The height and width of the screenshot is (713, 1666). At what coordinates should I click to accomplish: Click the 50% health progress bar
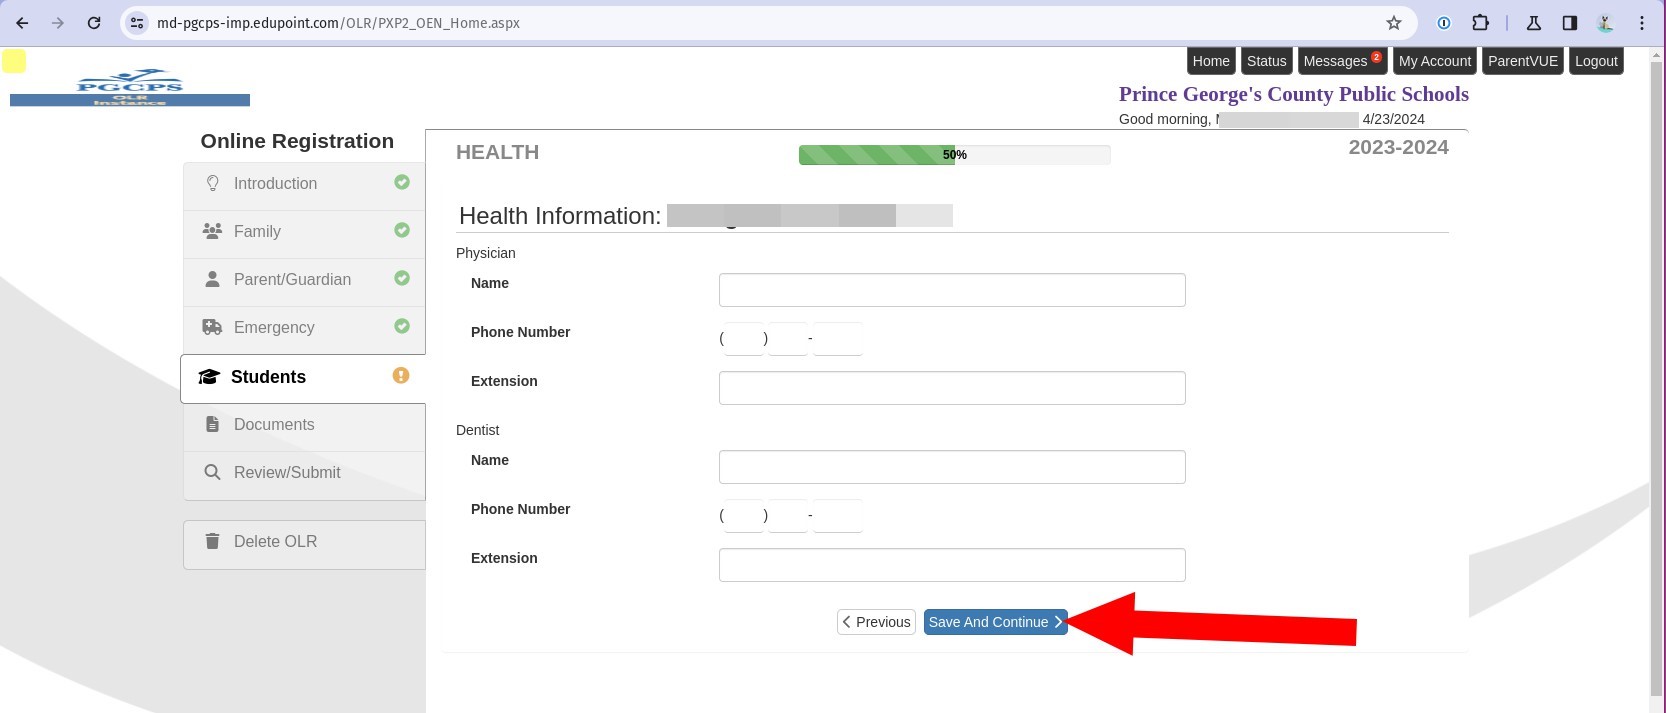953,155
